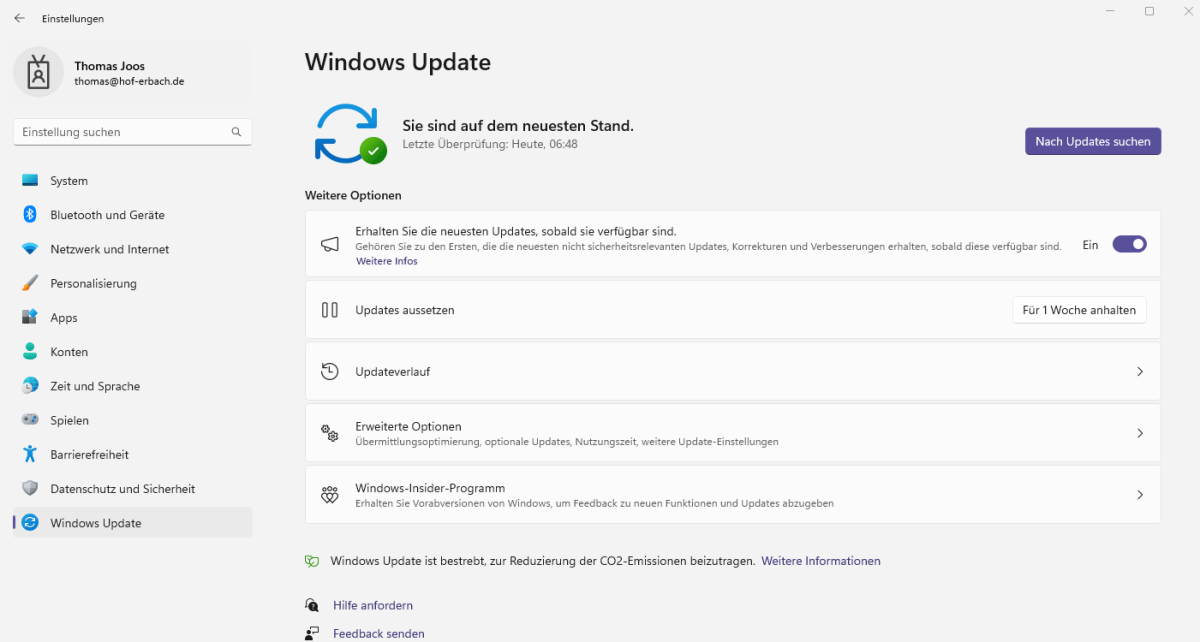Screen dimensions: 1200x642
Task: Click the Updateverlauf row label
Action: tap(393, 372)
